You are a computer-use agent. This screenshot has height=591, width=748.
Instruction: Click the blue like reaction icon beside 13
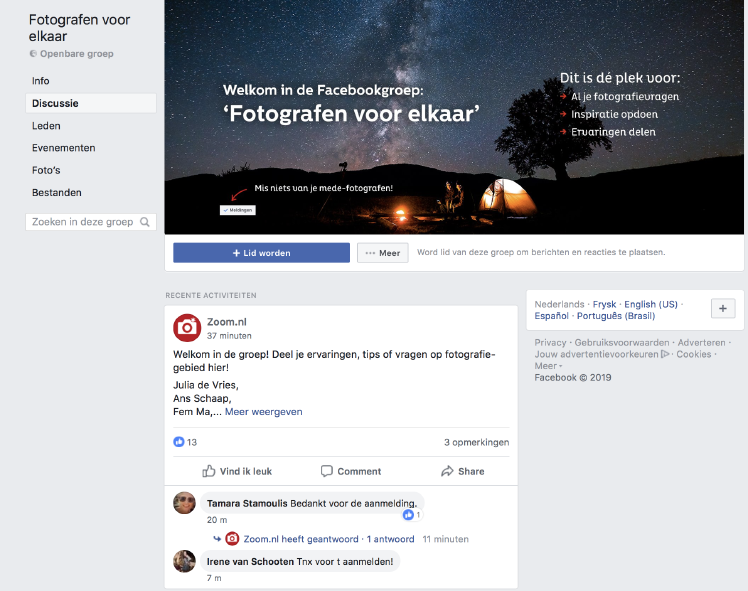(178, 442)
